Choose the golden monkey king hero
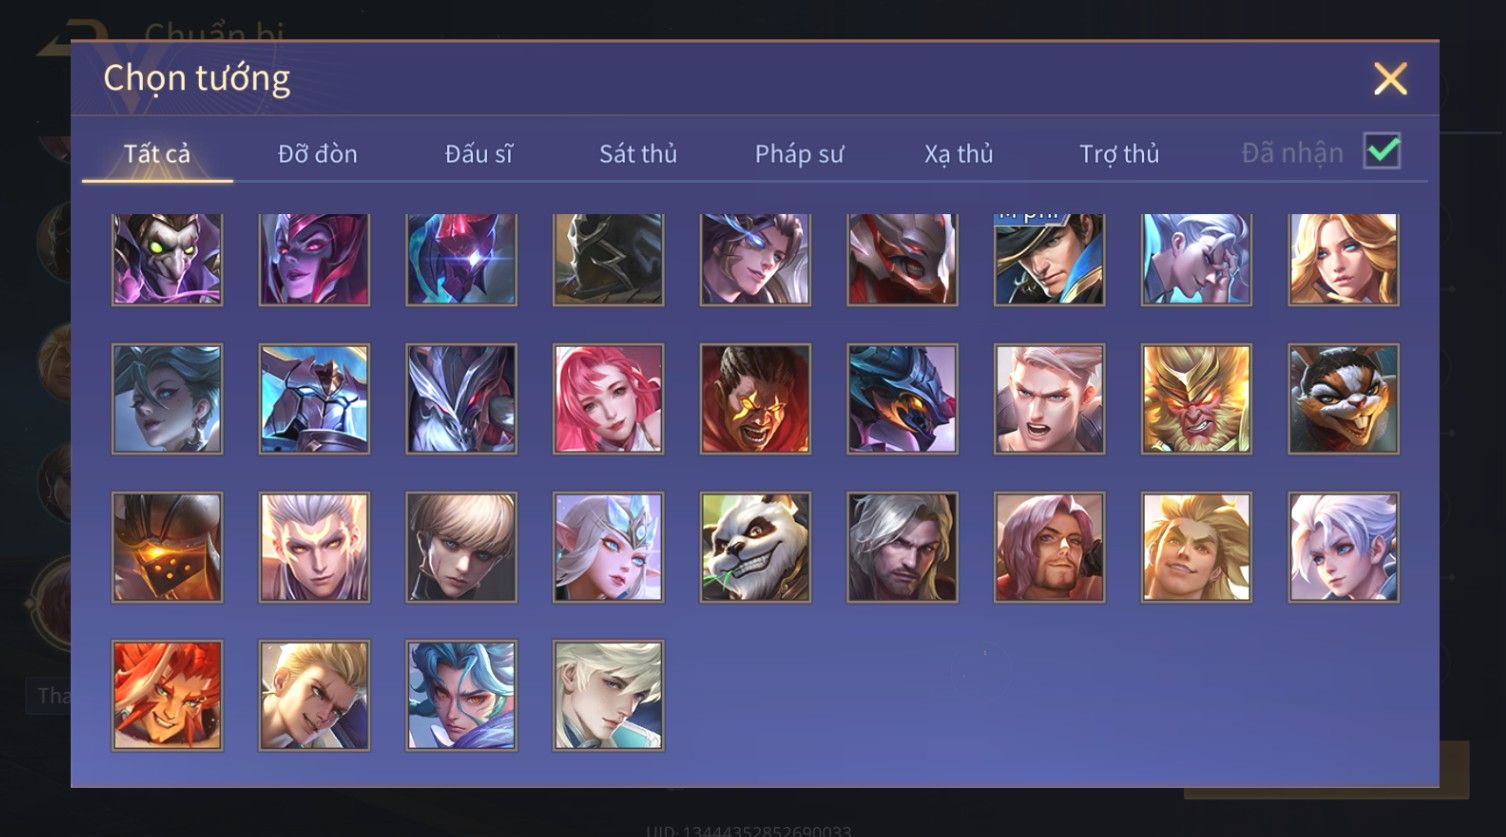 pyautogui.click(x=1196, y=399)
